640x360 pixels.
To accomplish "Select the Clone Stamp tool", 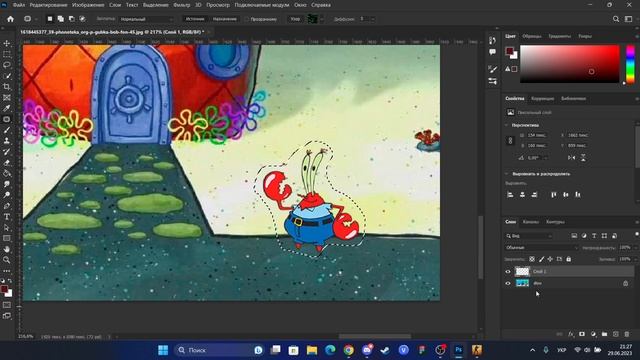I will click(7, 141).
